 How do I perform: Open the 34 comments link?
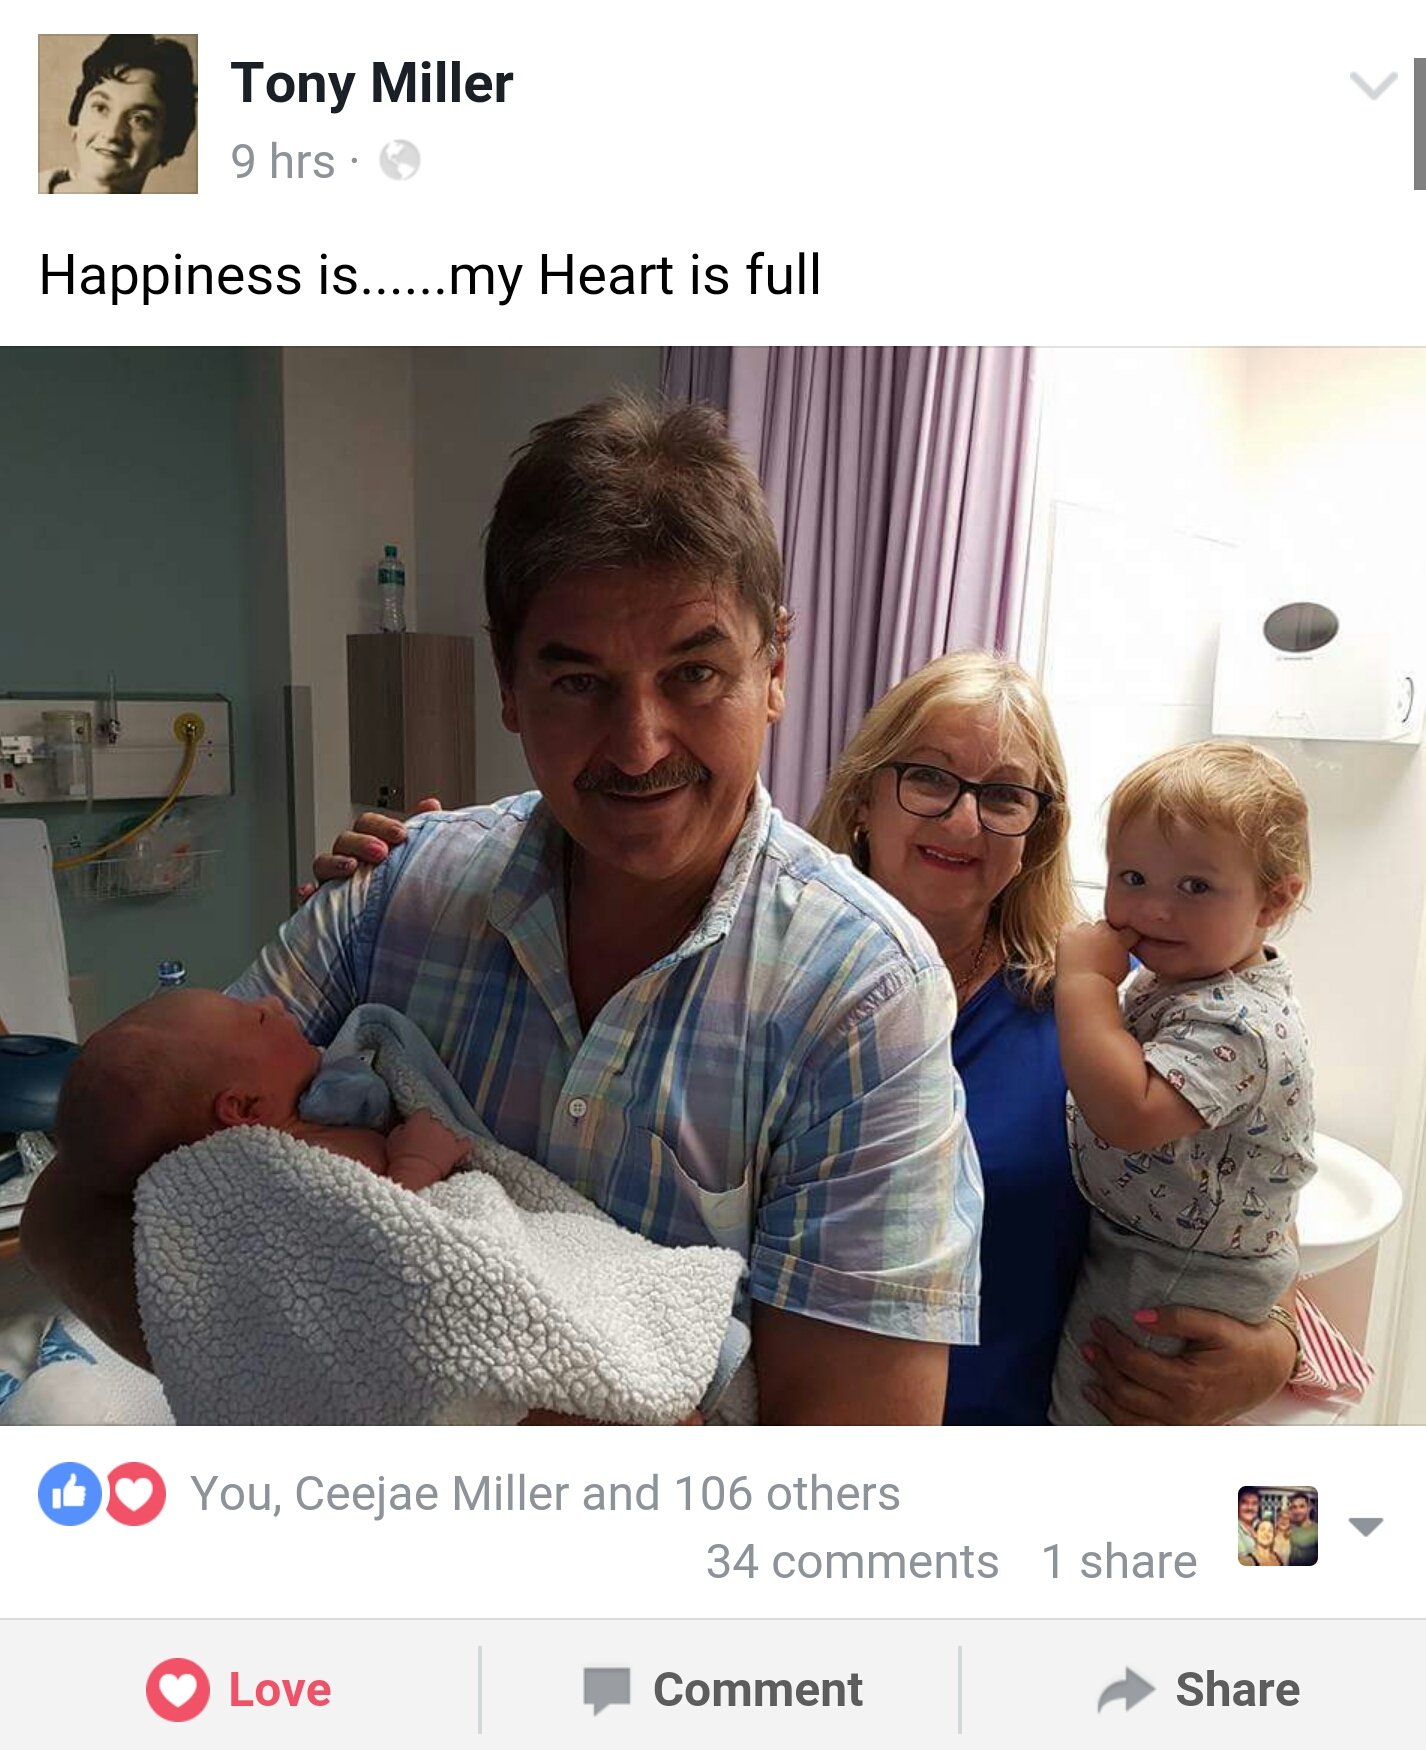coord(852,1561)
